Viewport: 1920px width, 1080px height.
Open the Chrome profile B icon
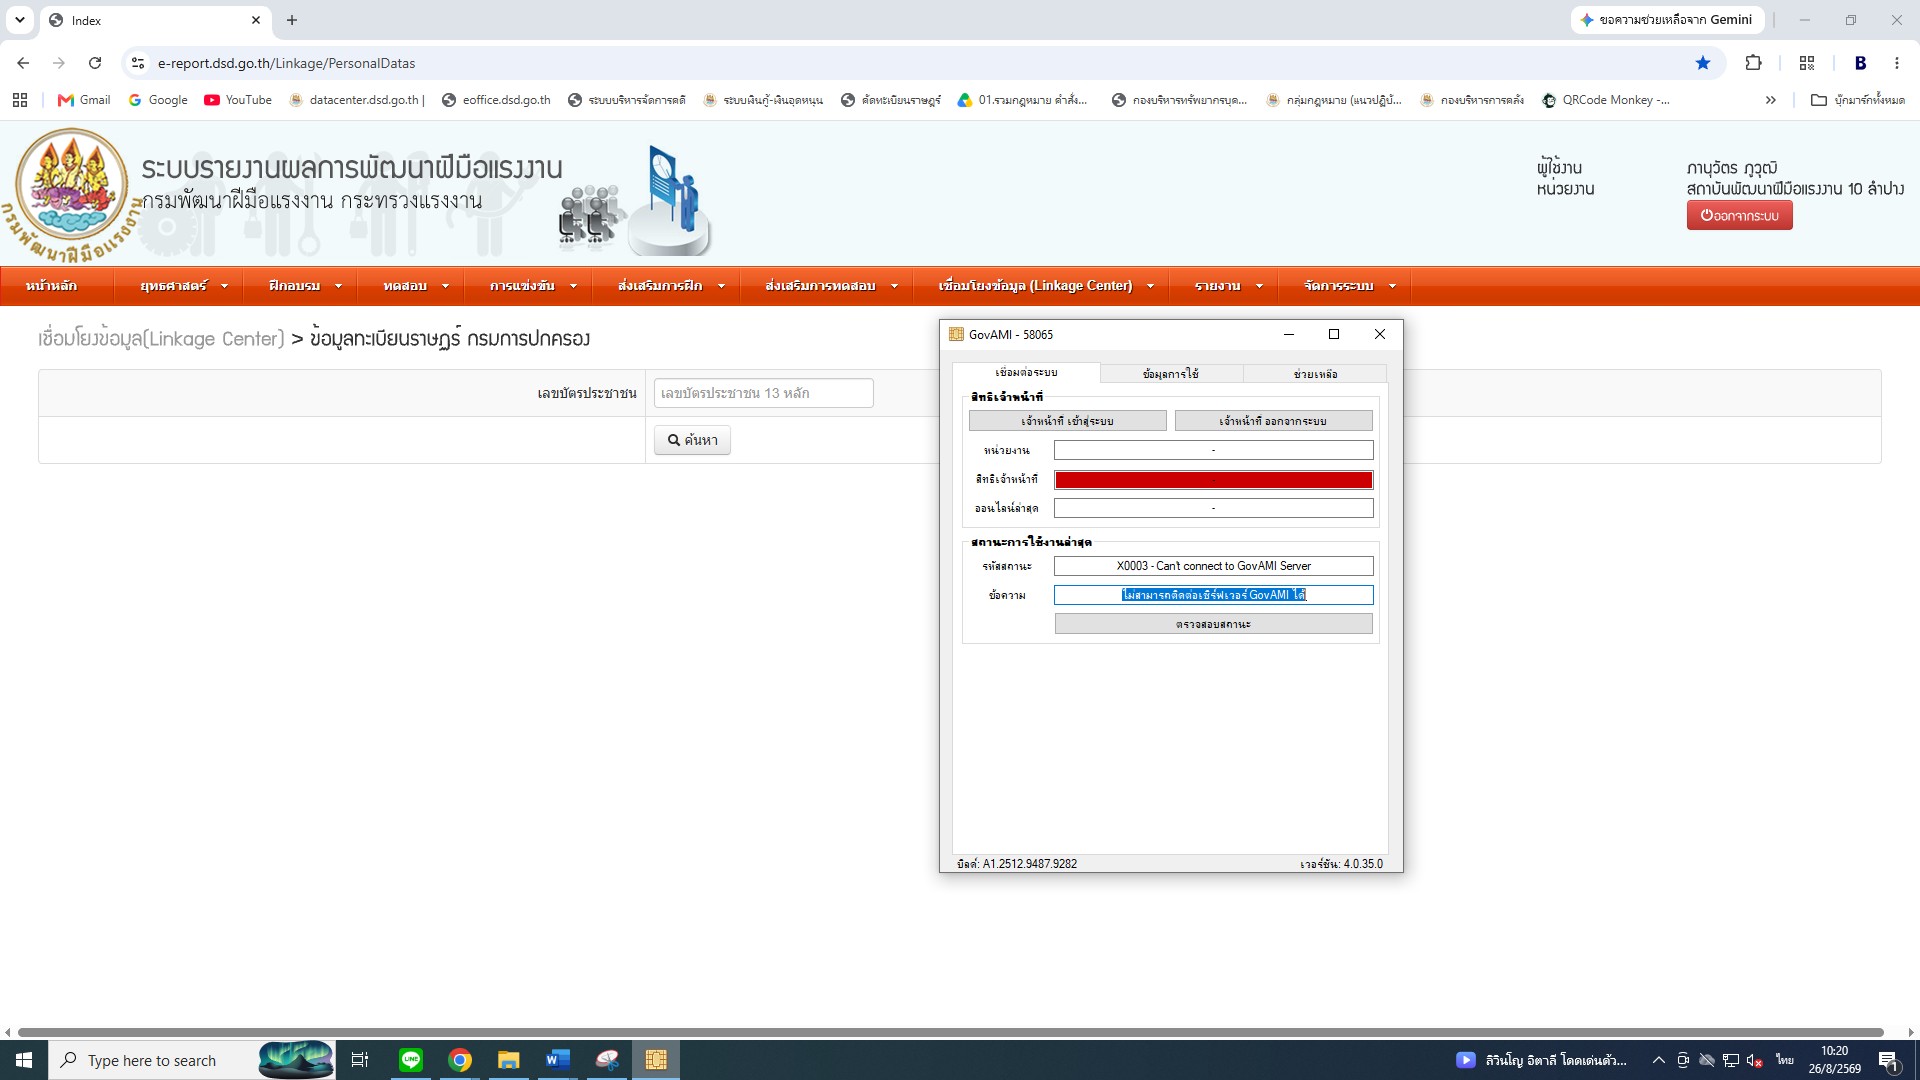click(1860, 63)
